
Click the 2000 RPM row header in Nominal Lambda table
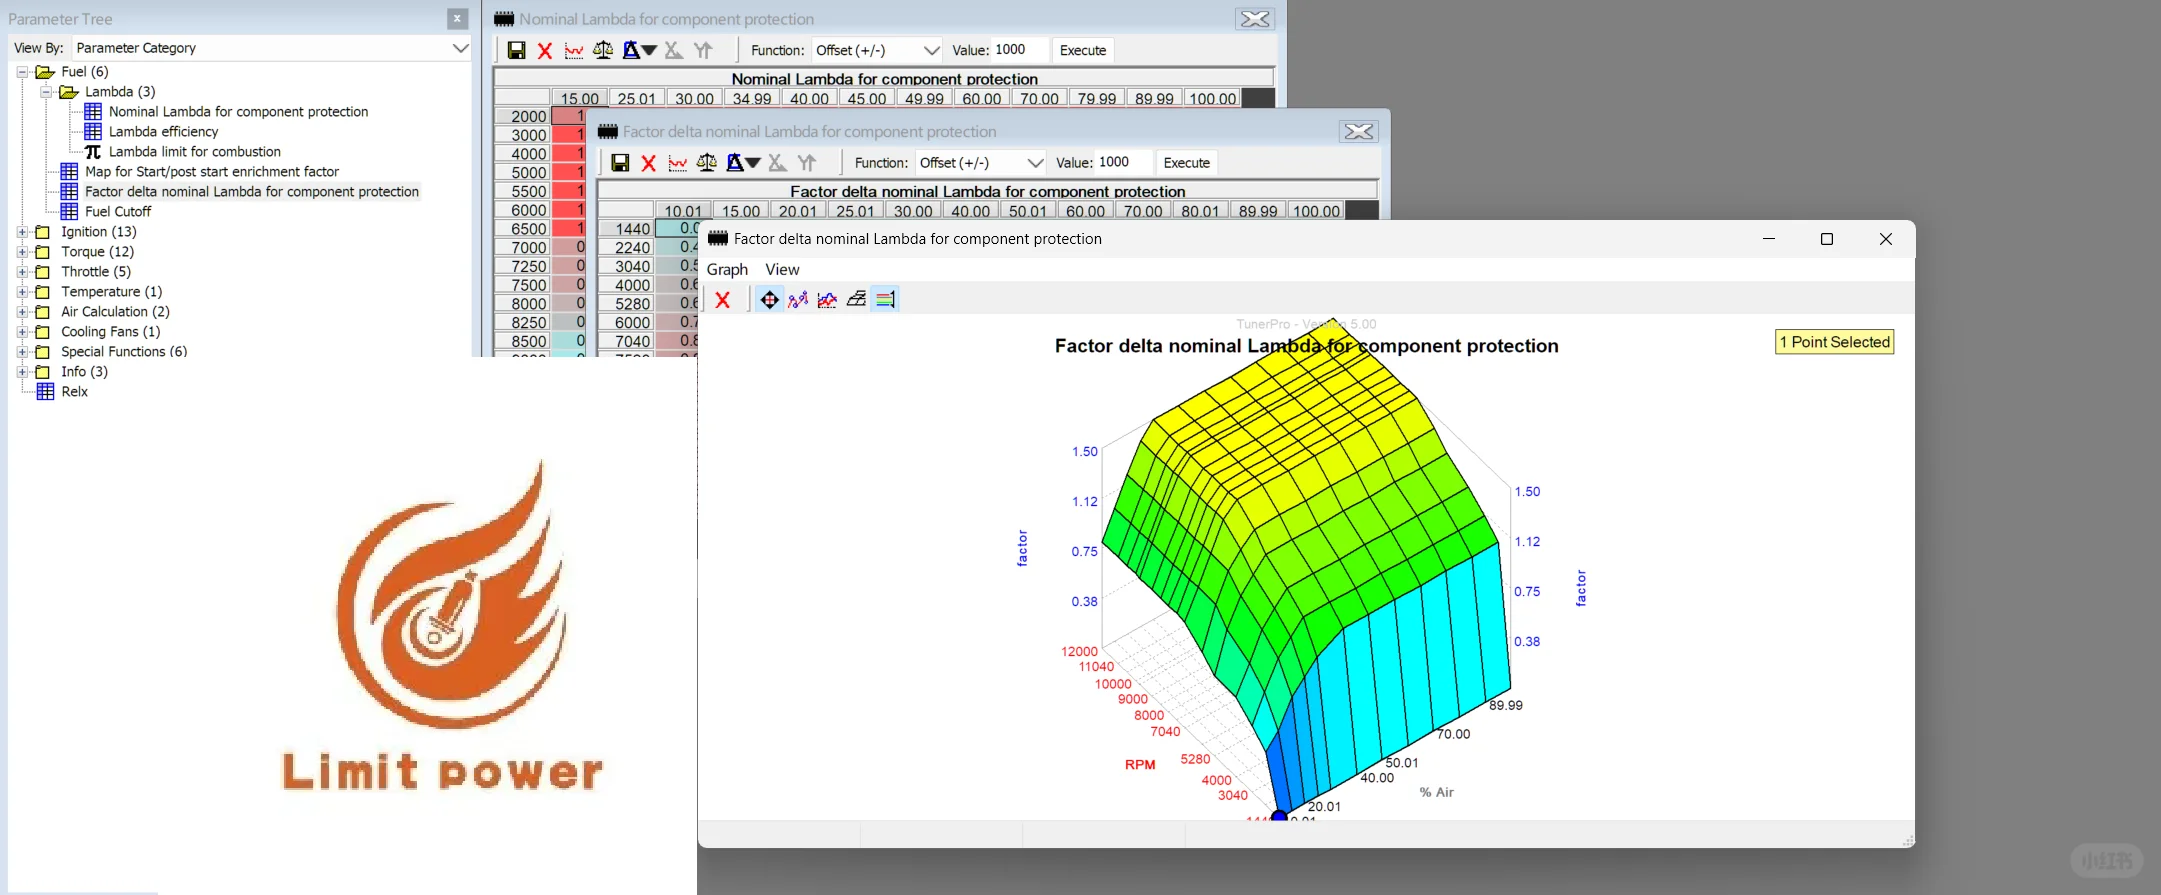[522, 116]
